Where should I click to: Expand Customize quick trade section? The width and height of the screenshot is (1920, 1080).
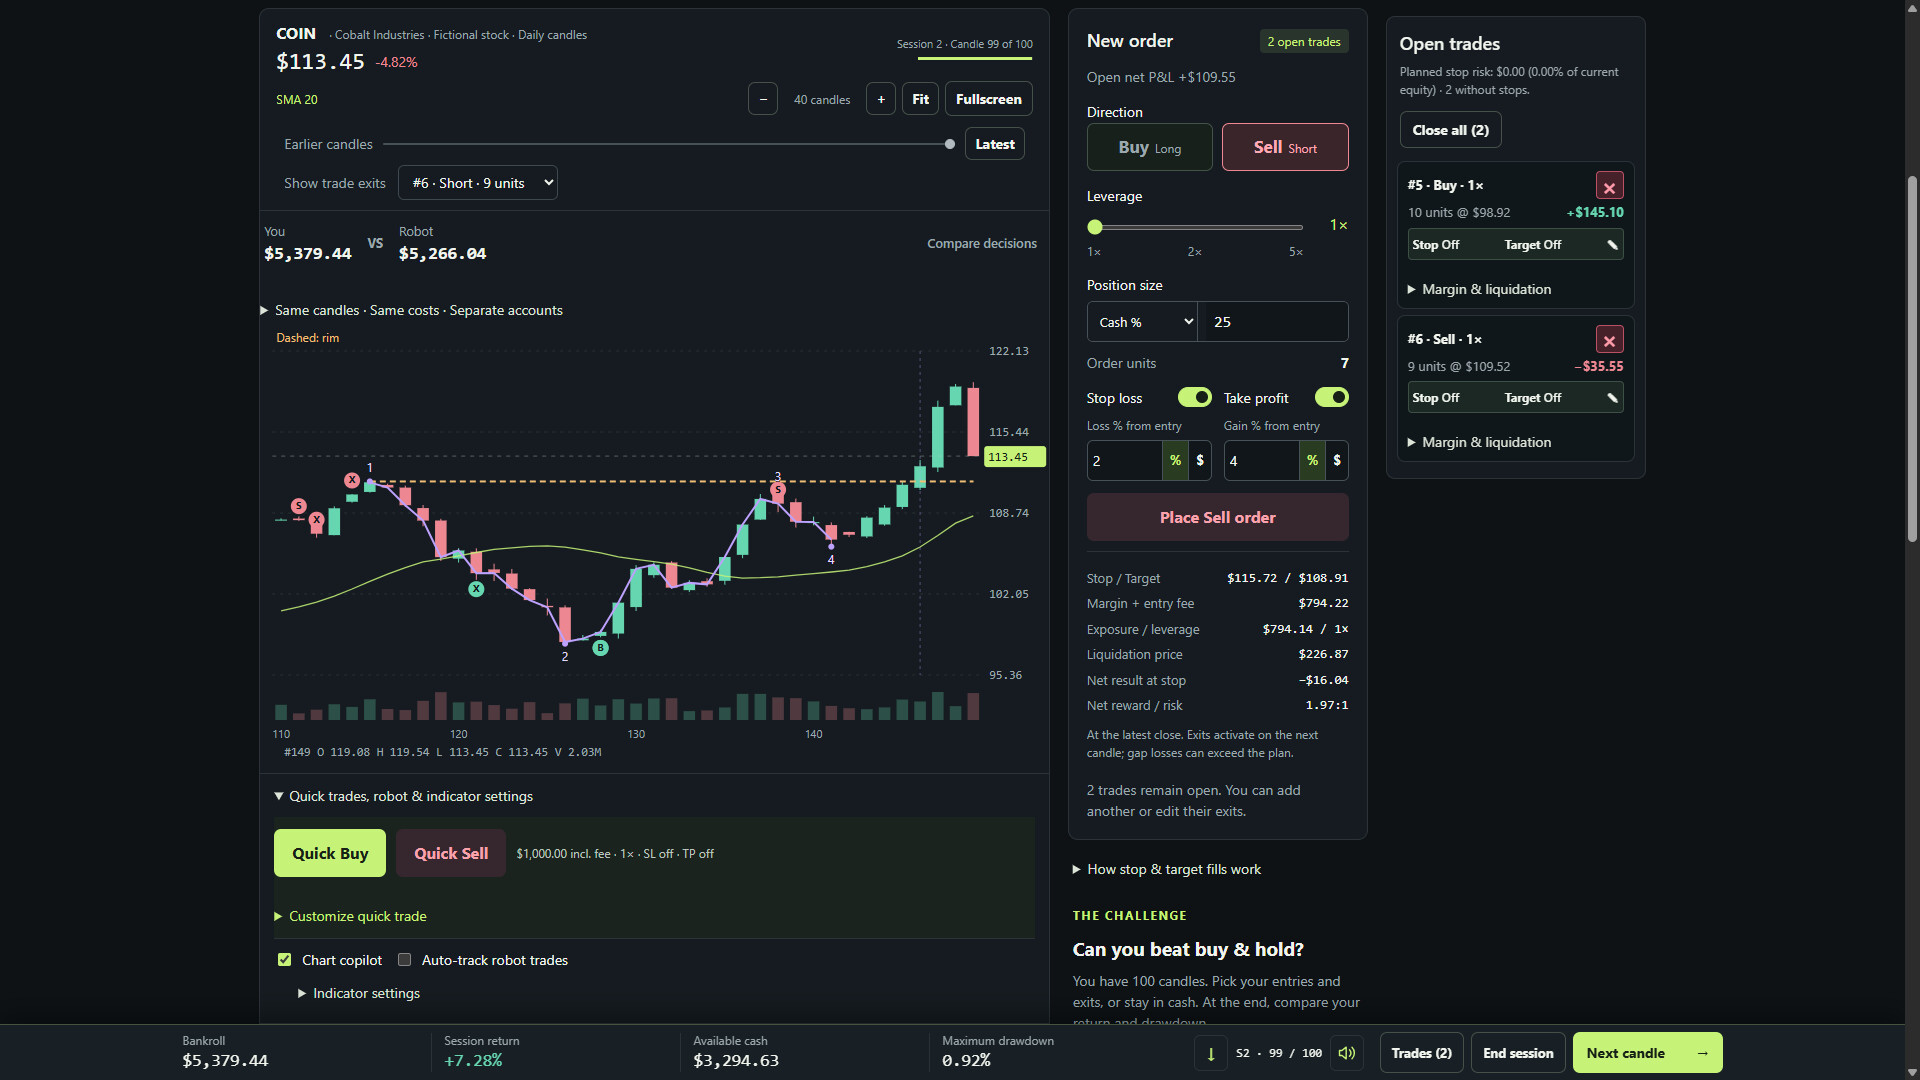point(350,916)
